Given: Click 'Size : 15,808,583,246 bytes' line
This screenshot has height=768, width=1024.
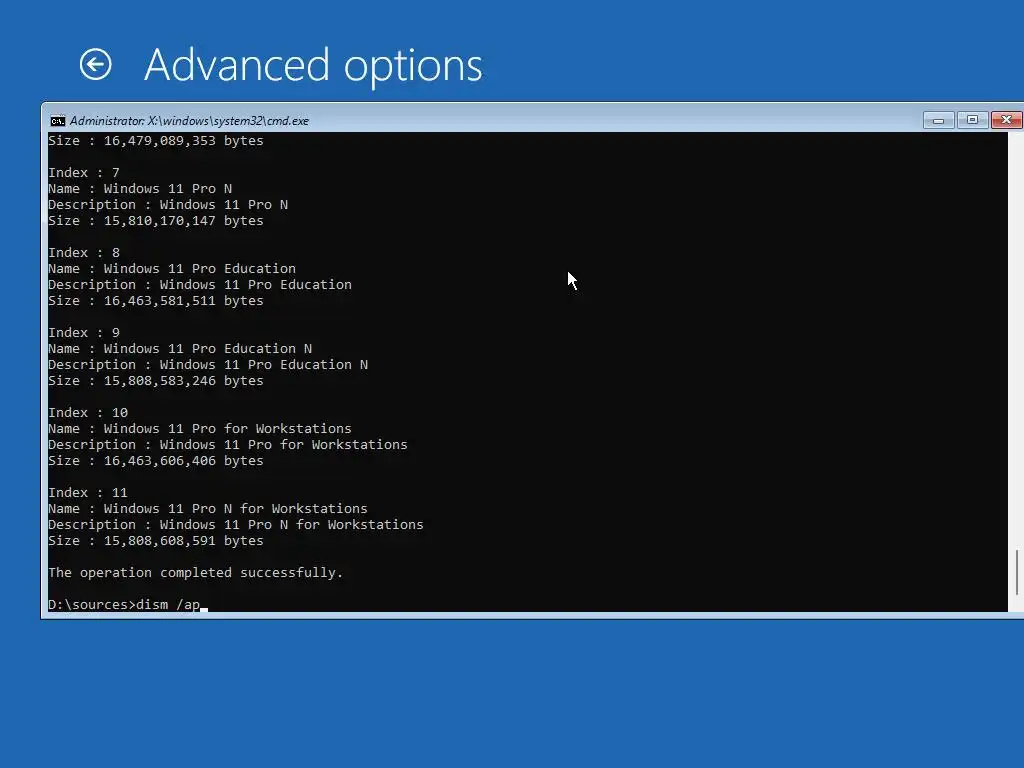Looking at the screenshot, I should tap(155, 381).
